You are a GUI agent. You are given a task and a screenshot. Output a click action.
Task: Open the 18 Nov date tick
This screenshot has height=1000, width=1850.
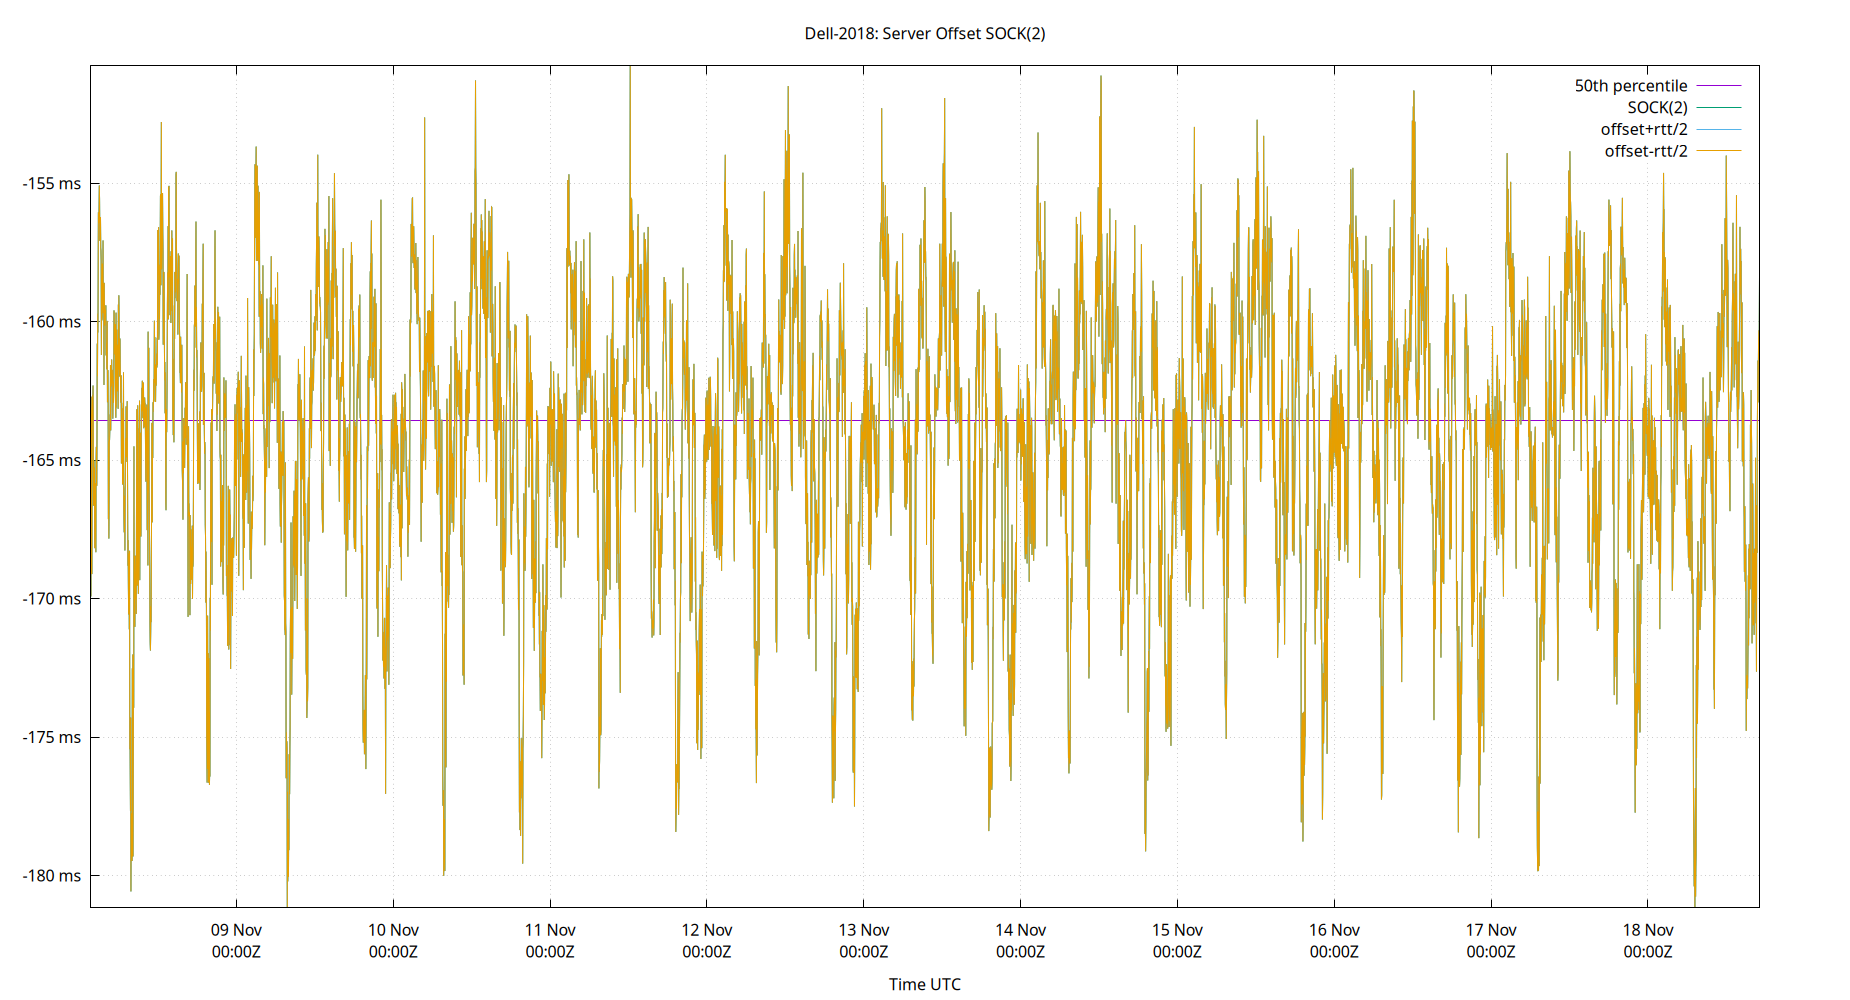click(1646, 929)
